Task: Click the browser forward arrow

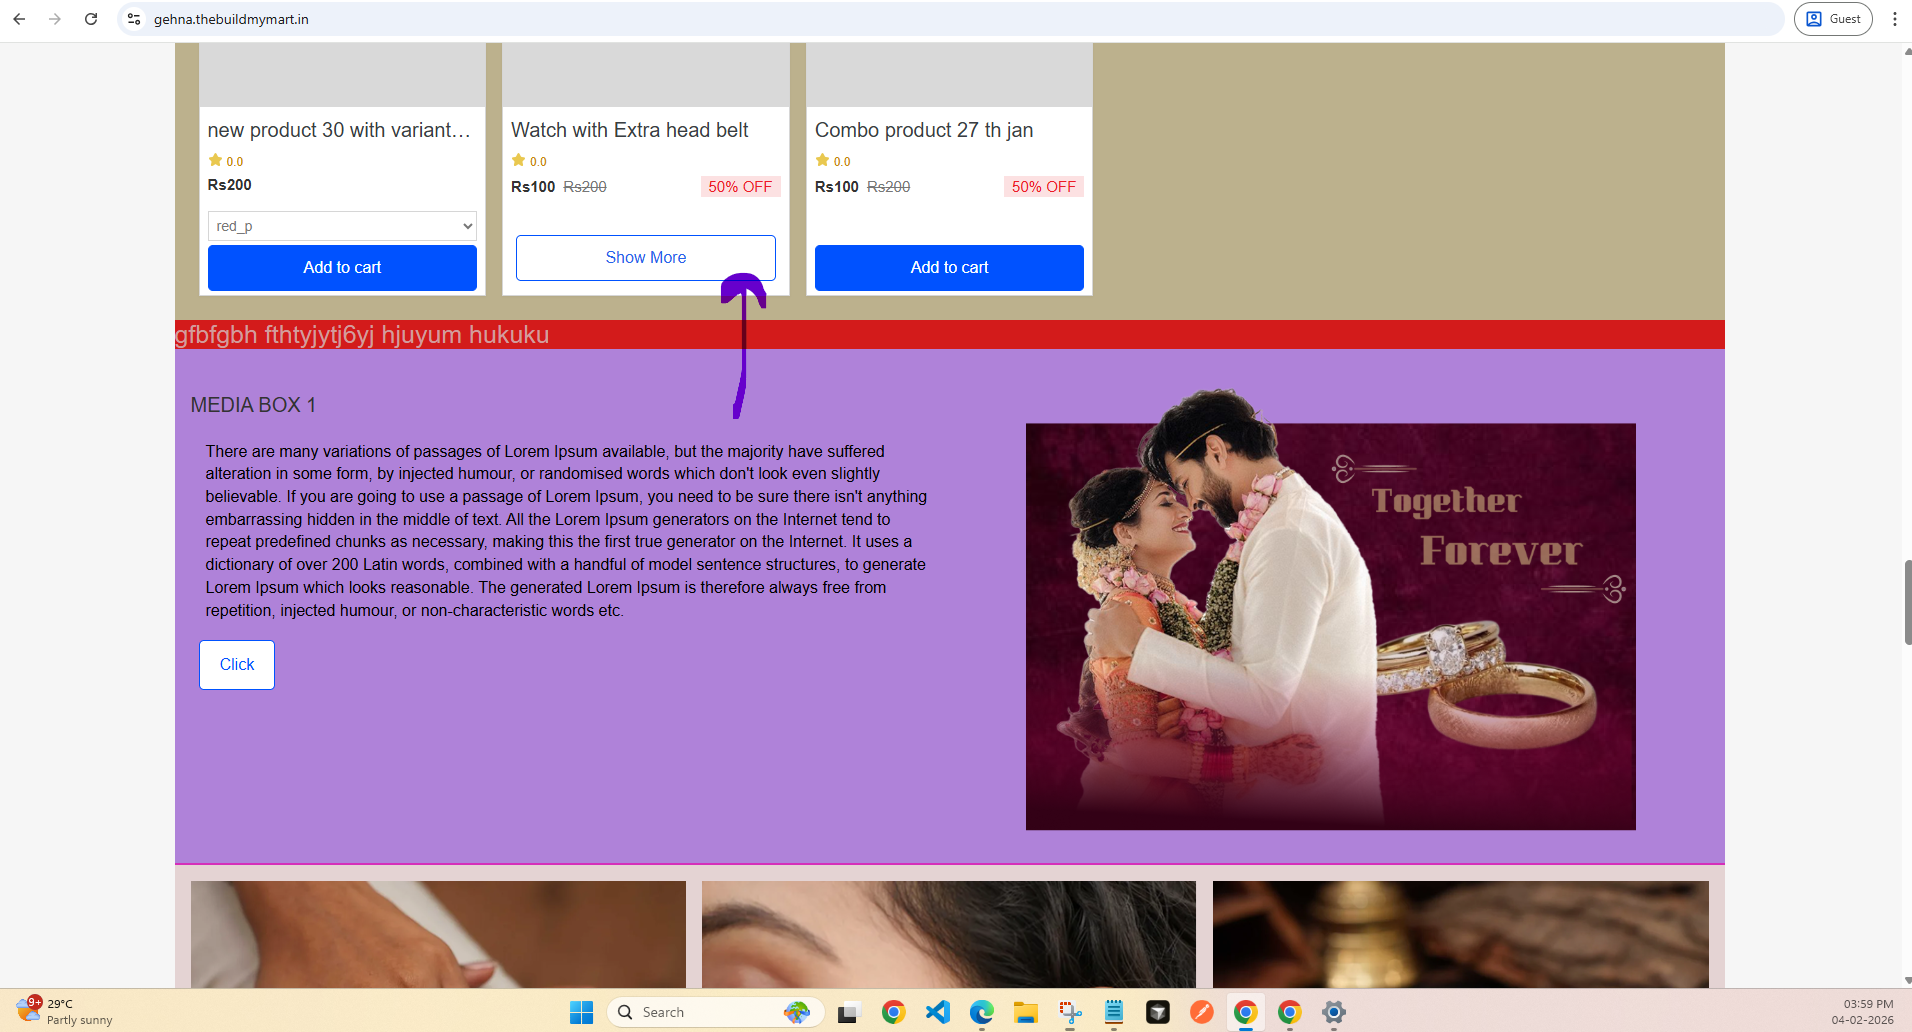Action: [55, 19]
